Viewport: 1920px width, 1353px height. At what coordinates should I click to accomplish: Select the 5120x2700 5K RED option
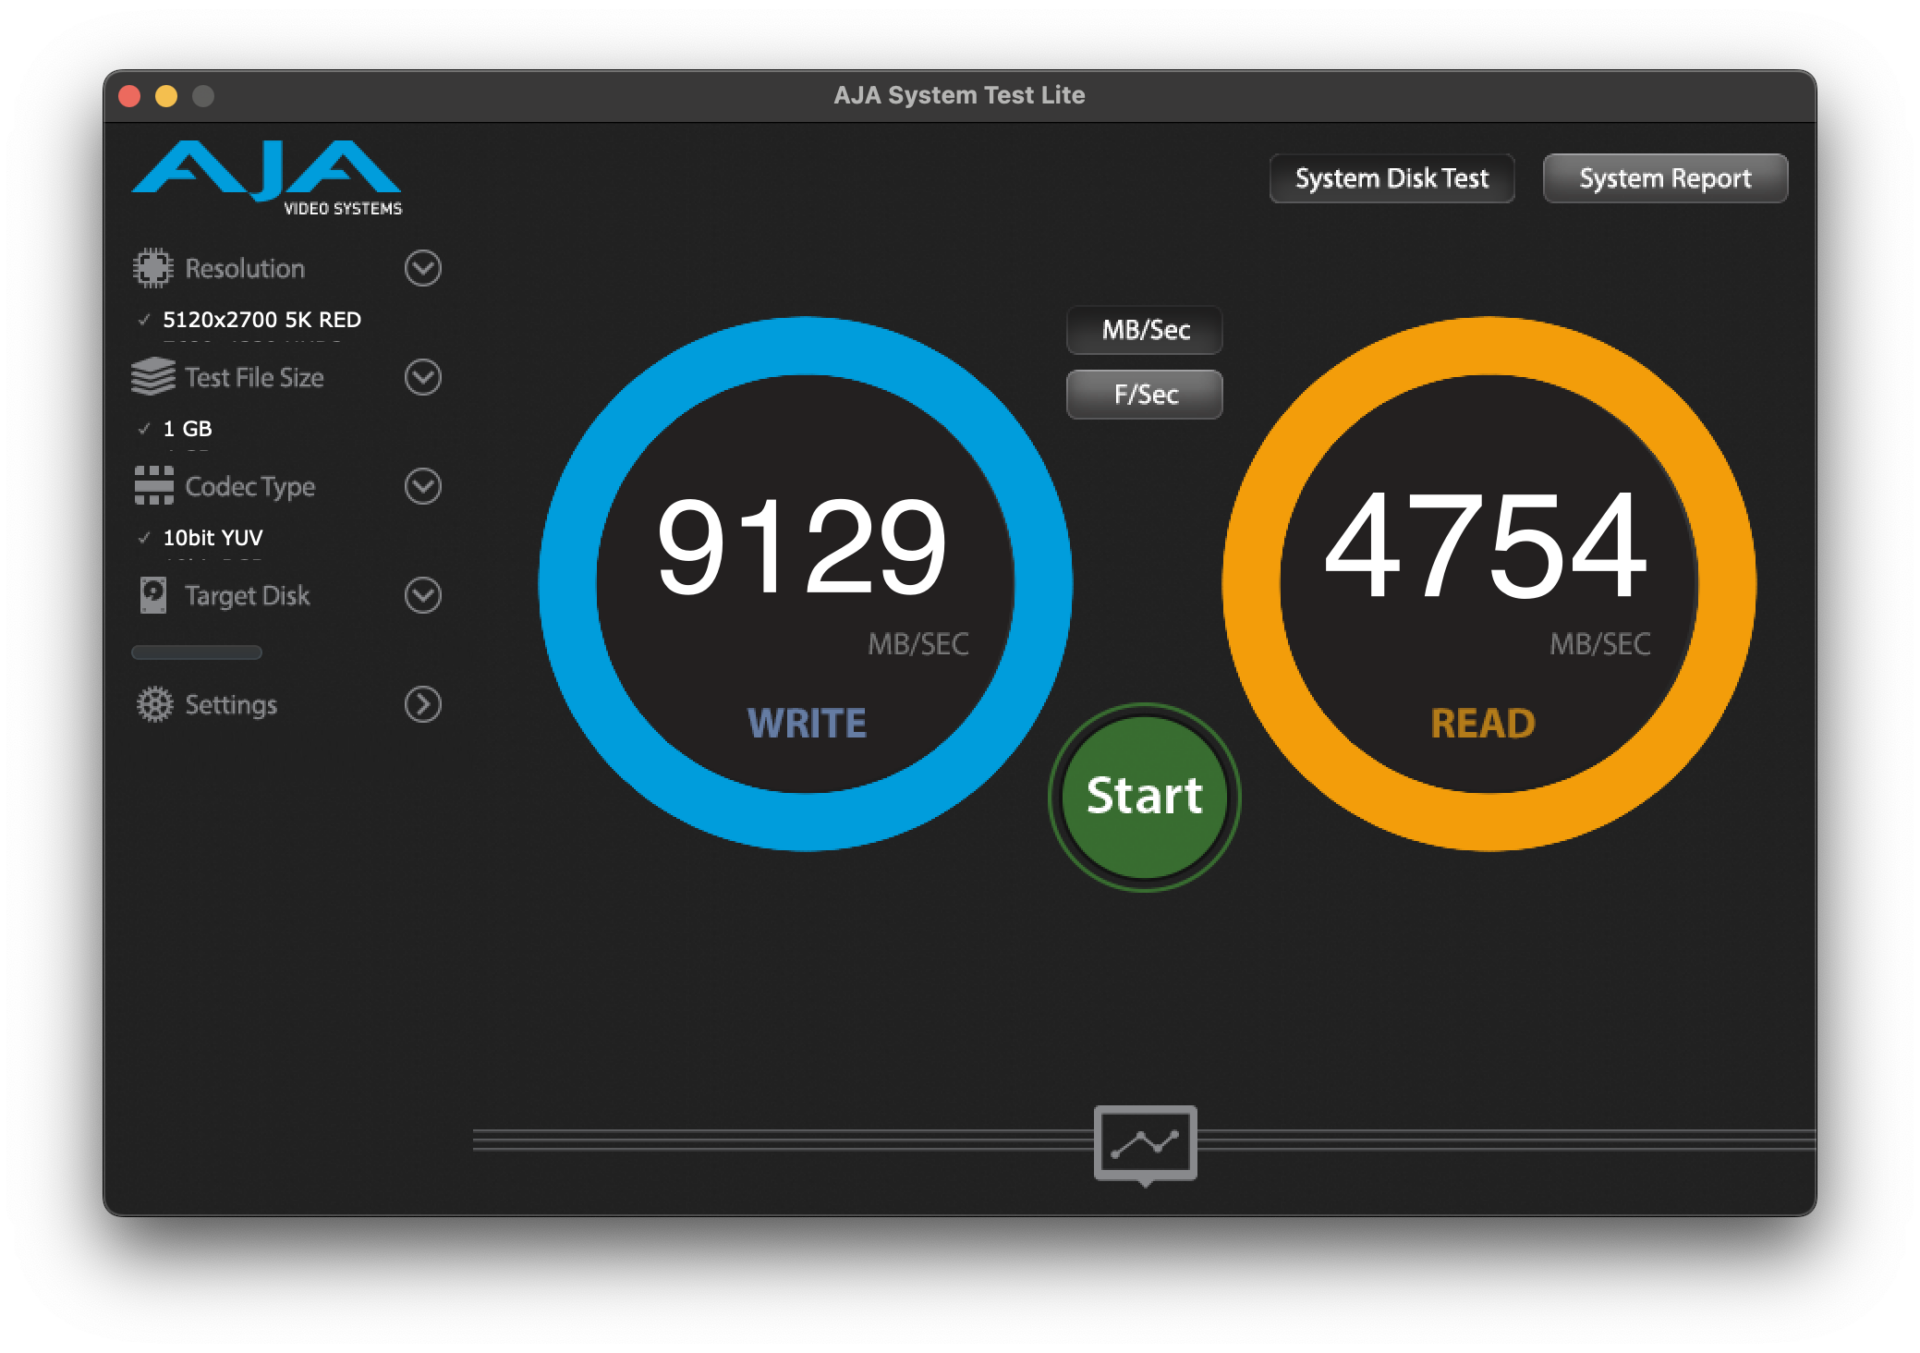click(x=262, y=319)
